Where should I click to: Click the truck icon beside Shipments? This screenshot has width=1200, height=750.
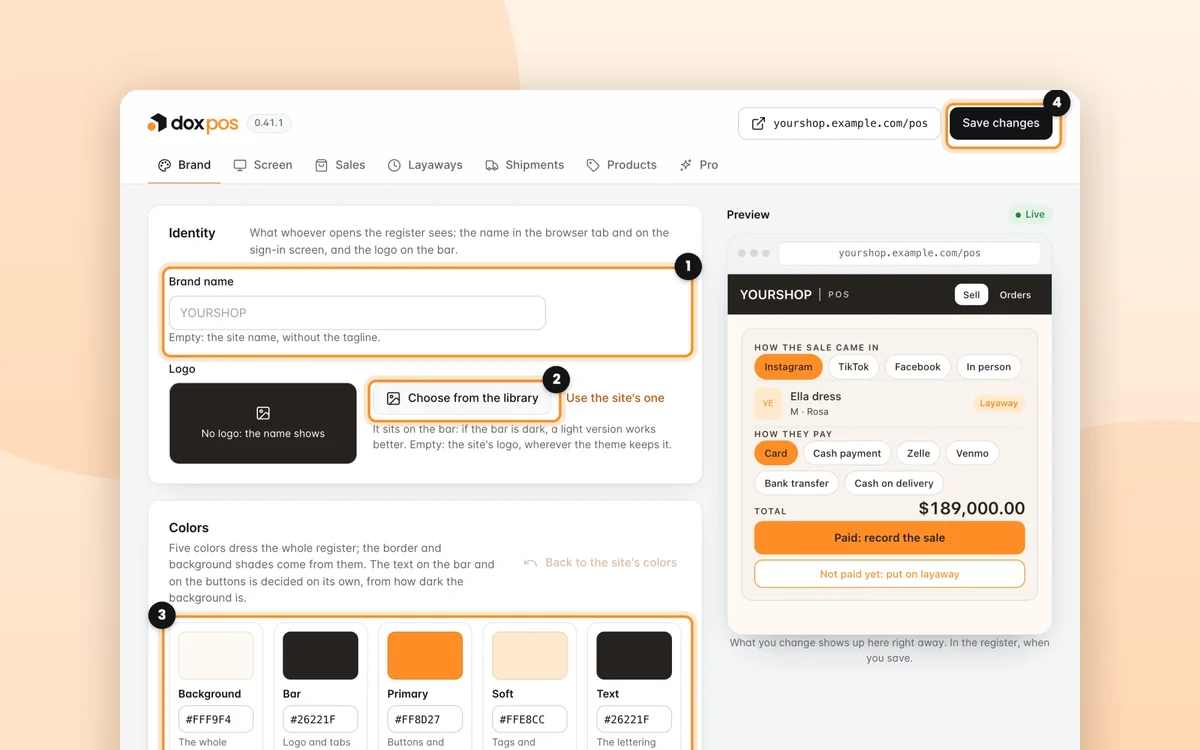[492, 165]
